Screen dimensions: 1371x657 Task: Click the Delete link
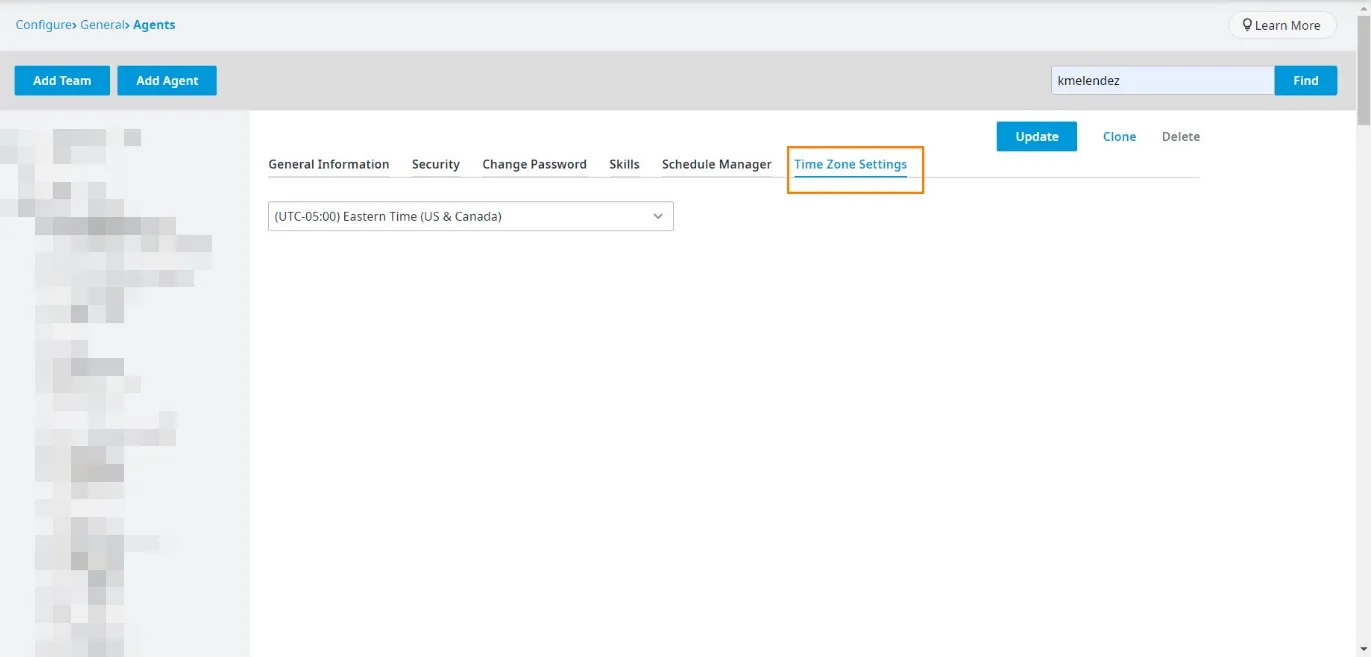(x=1181, y=137)
